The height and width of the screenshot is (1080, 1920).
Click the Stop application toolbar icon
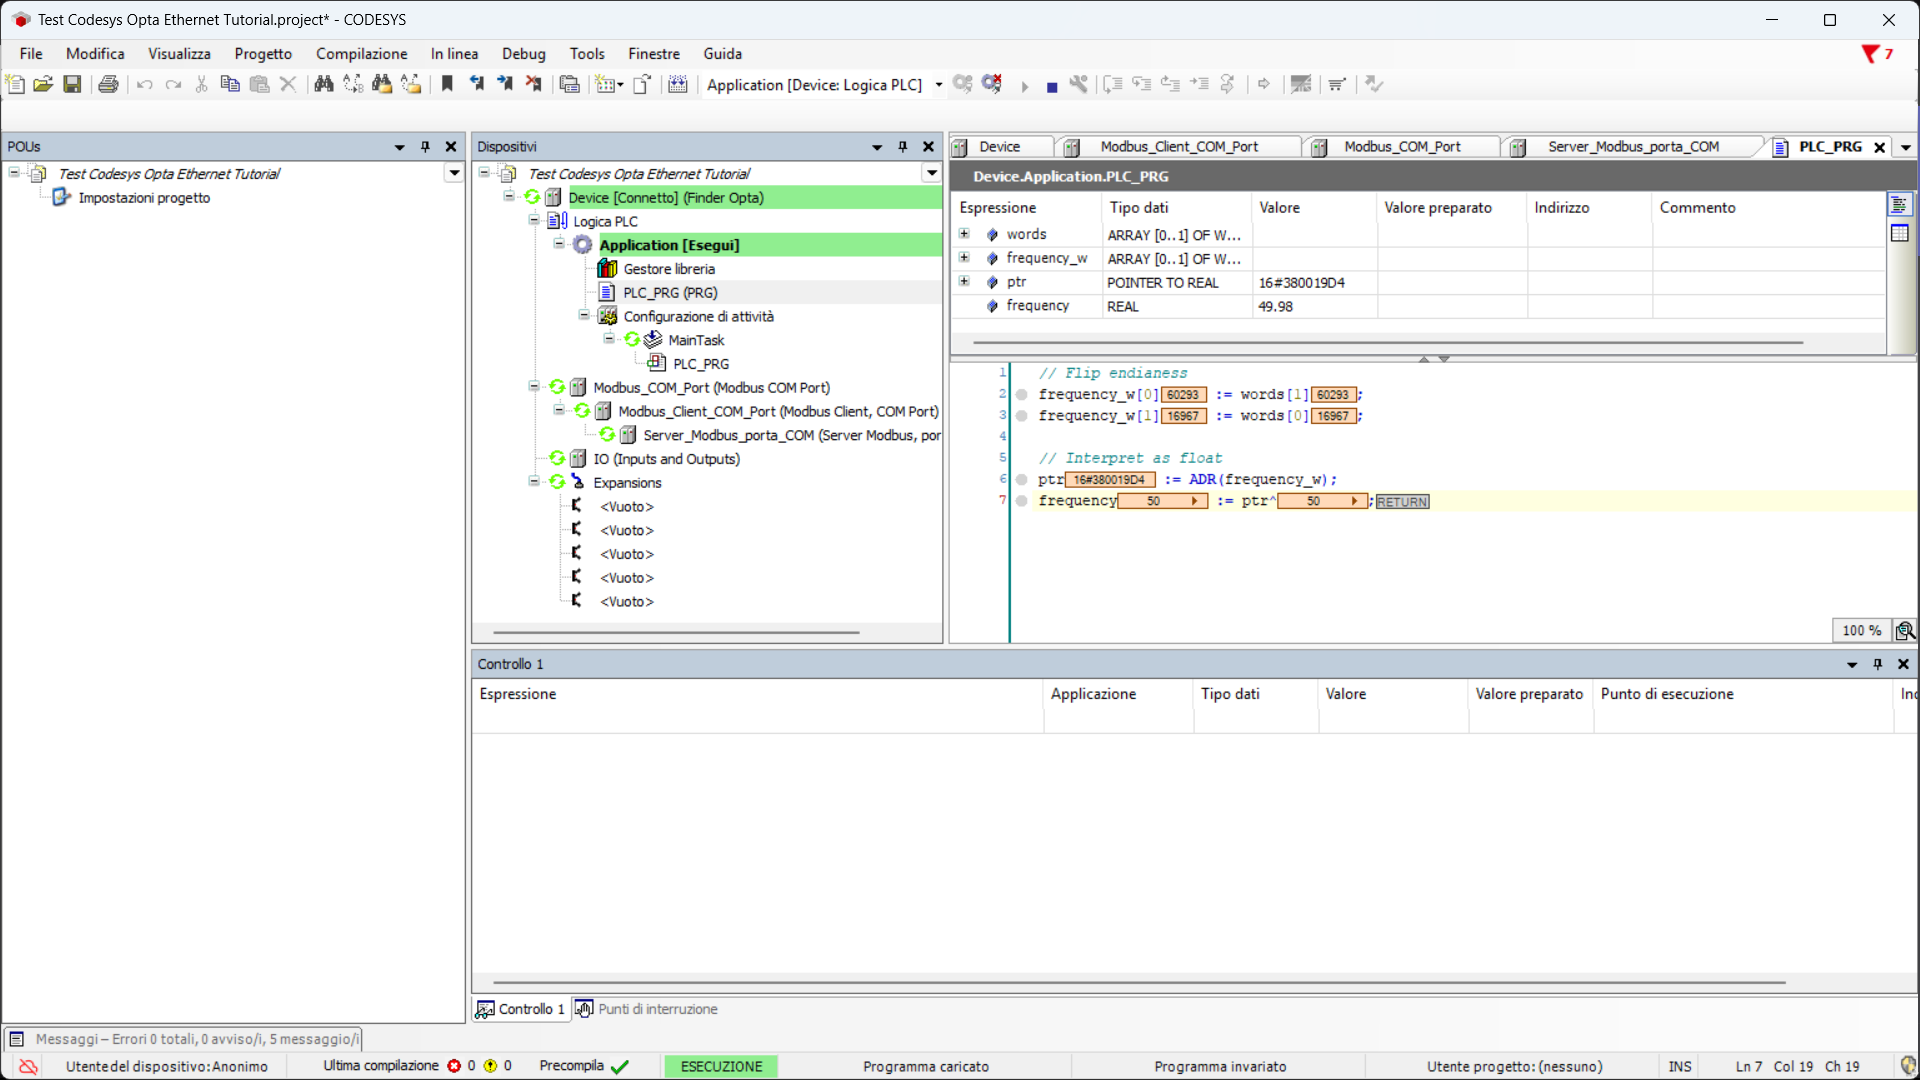[1051, 85]
